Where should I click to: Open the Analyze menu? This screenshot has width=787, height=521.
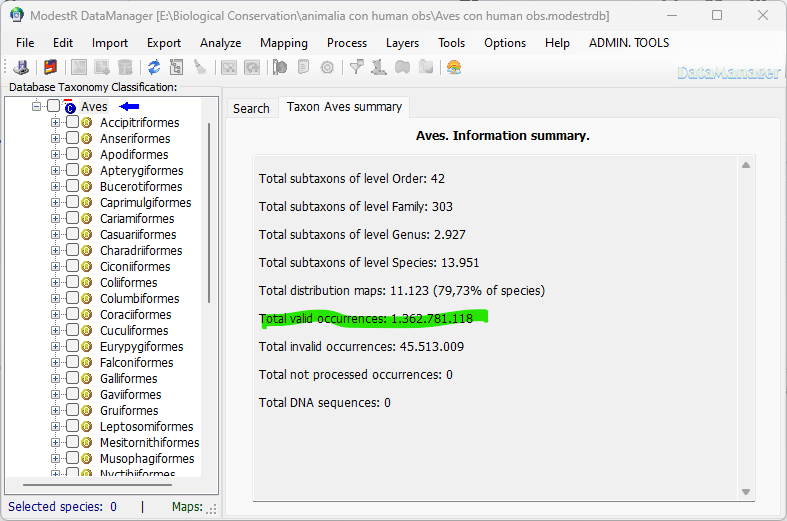220,43
